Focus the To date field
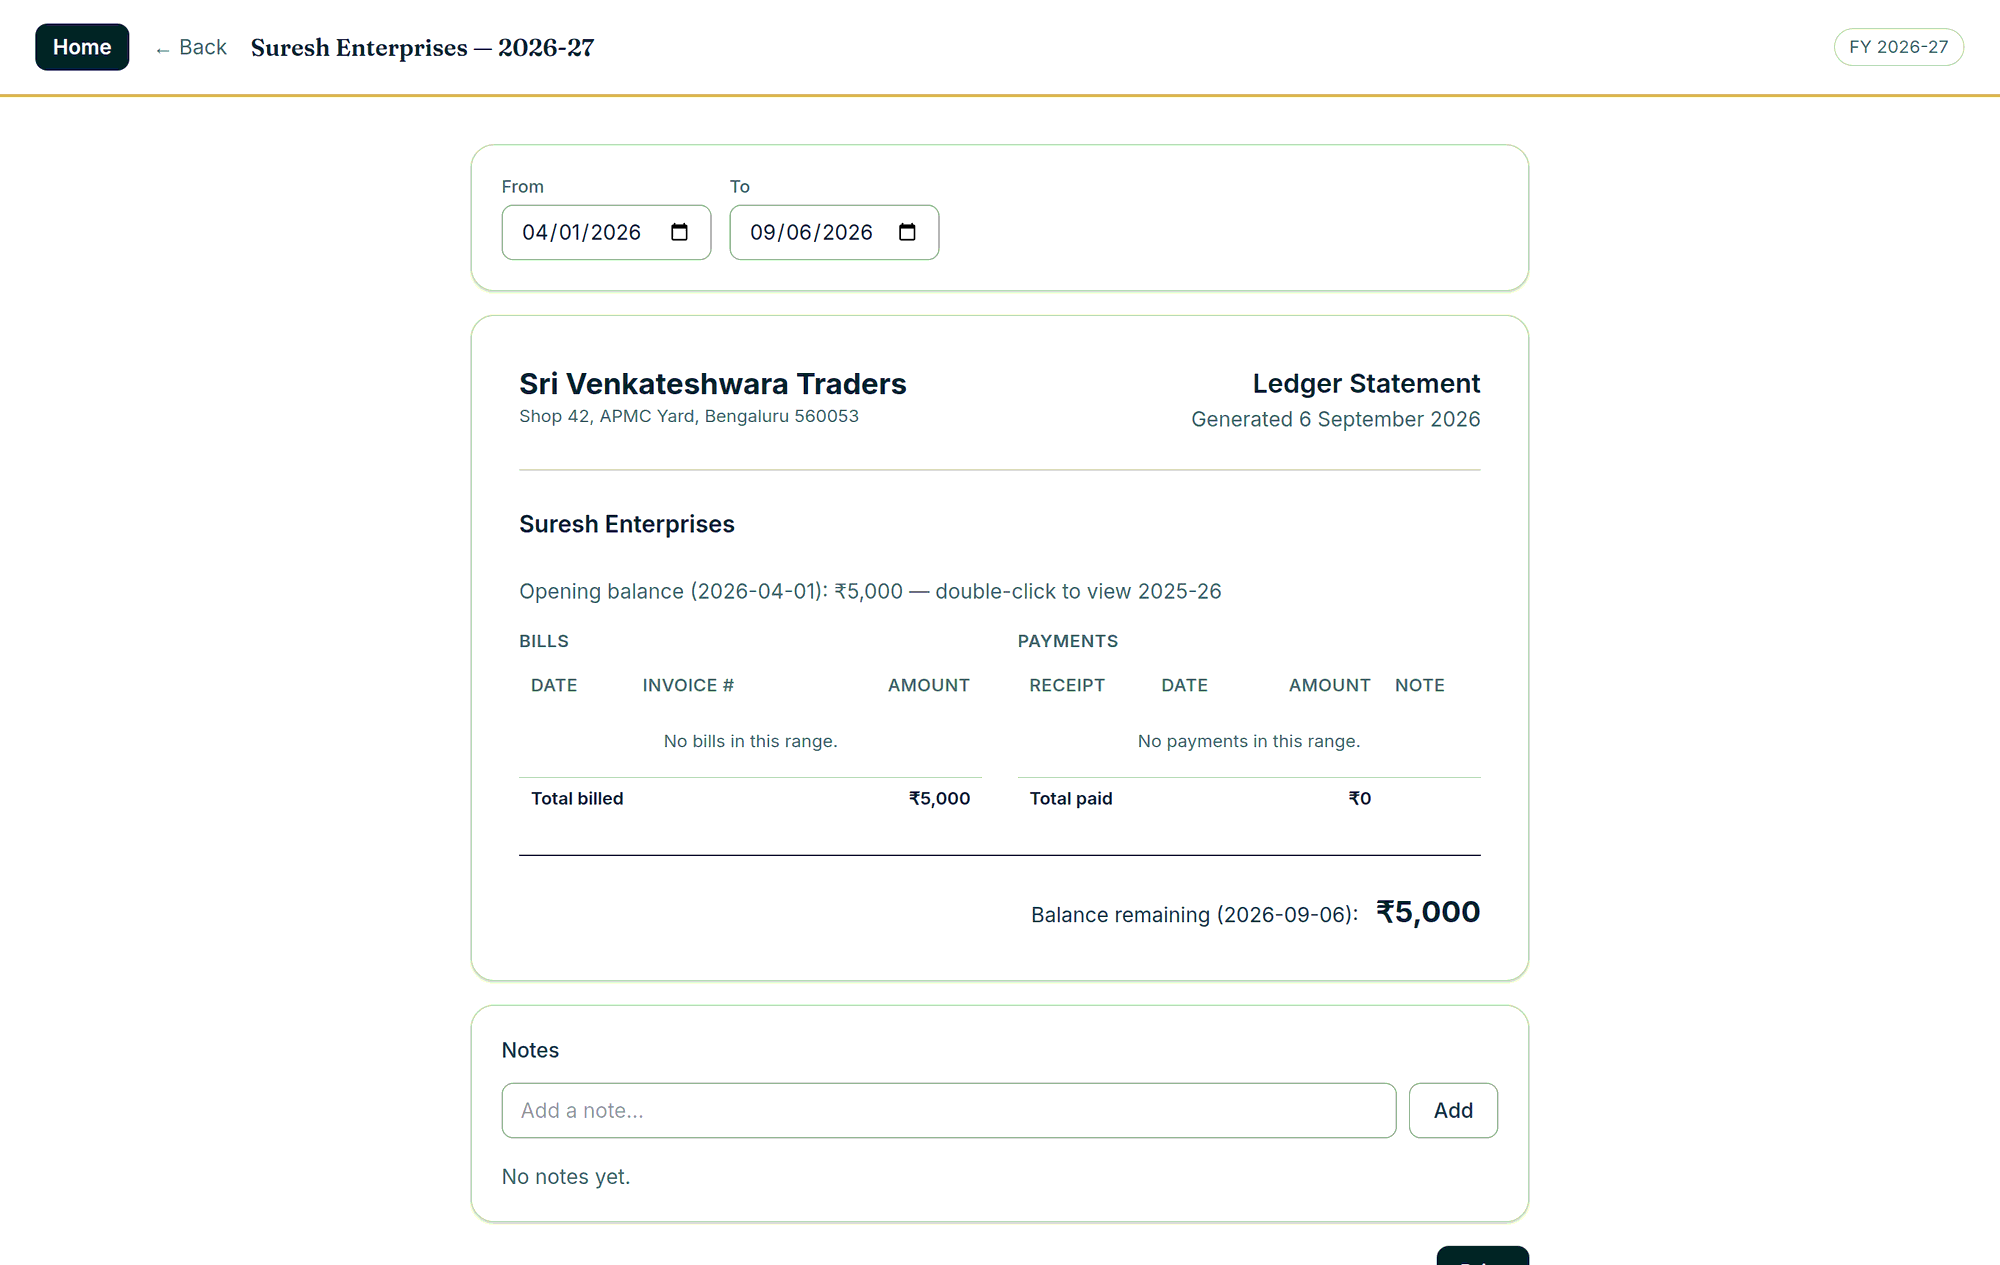 [834, 232]
